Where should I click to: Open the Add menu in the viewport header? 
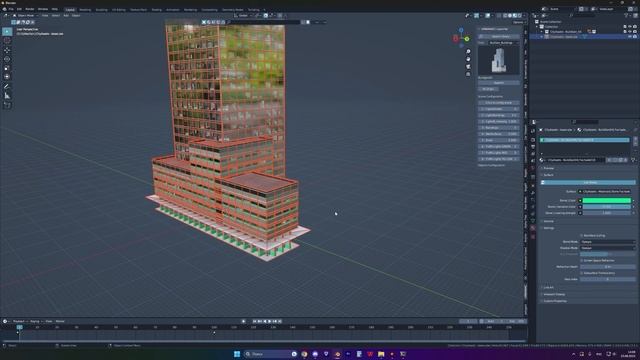[66, 16]
